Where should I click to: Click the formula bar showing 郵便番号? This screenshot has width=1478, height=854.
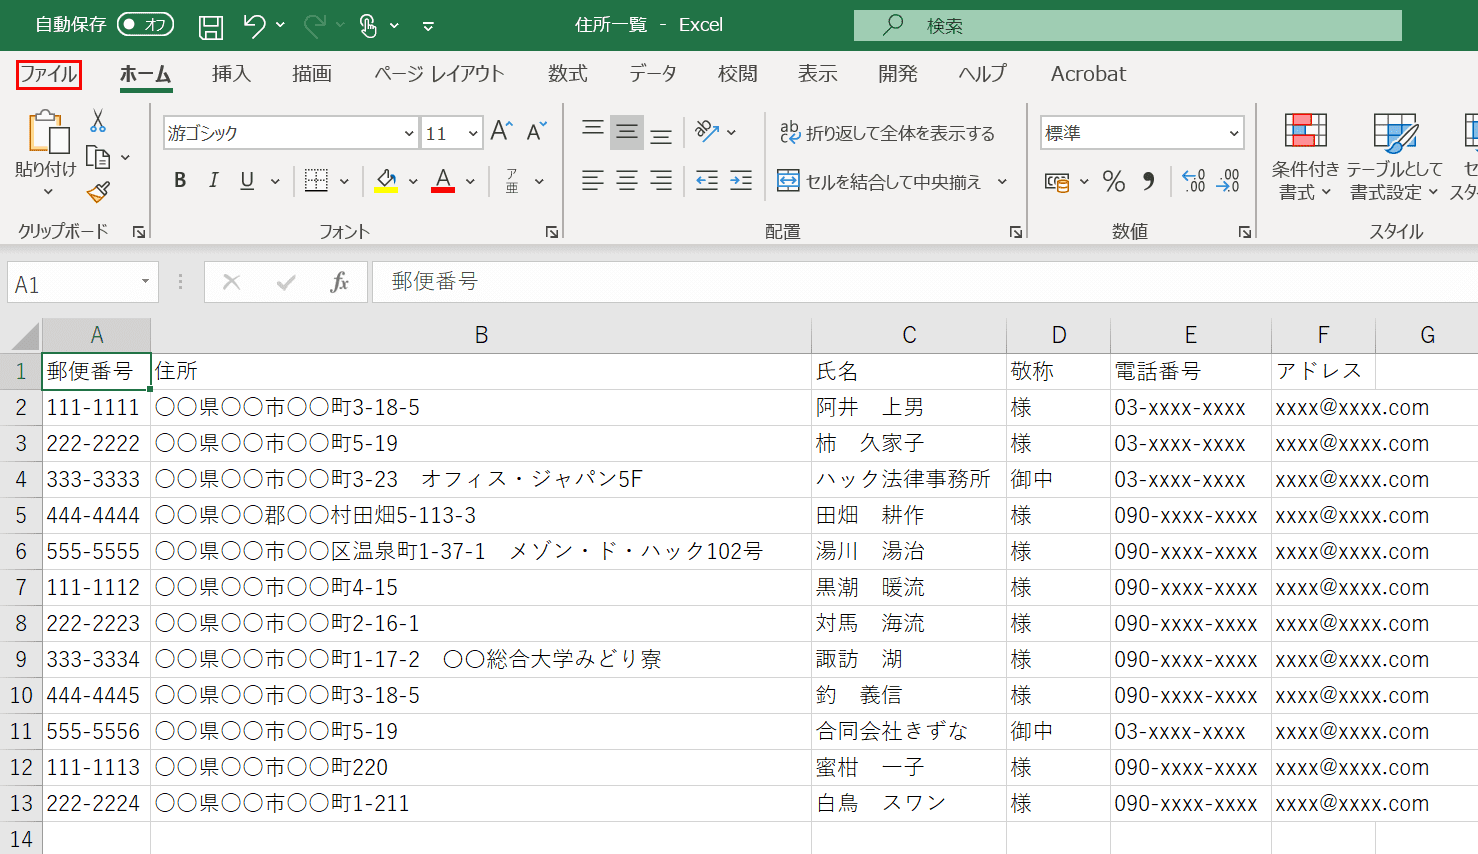click(x=925, y=282)
